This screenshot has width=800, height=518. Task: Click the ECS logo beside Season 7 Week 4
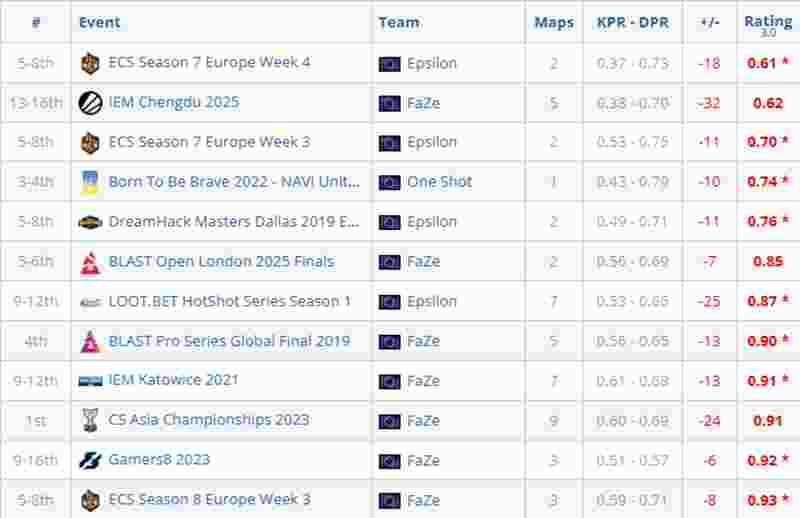click(x=90, y=63)
